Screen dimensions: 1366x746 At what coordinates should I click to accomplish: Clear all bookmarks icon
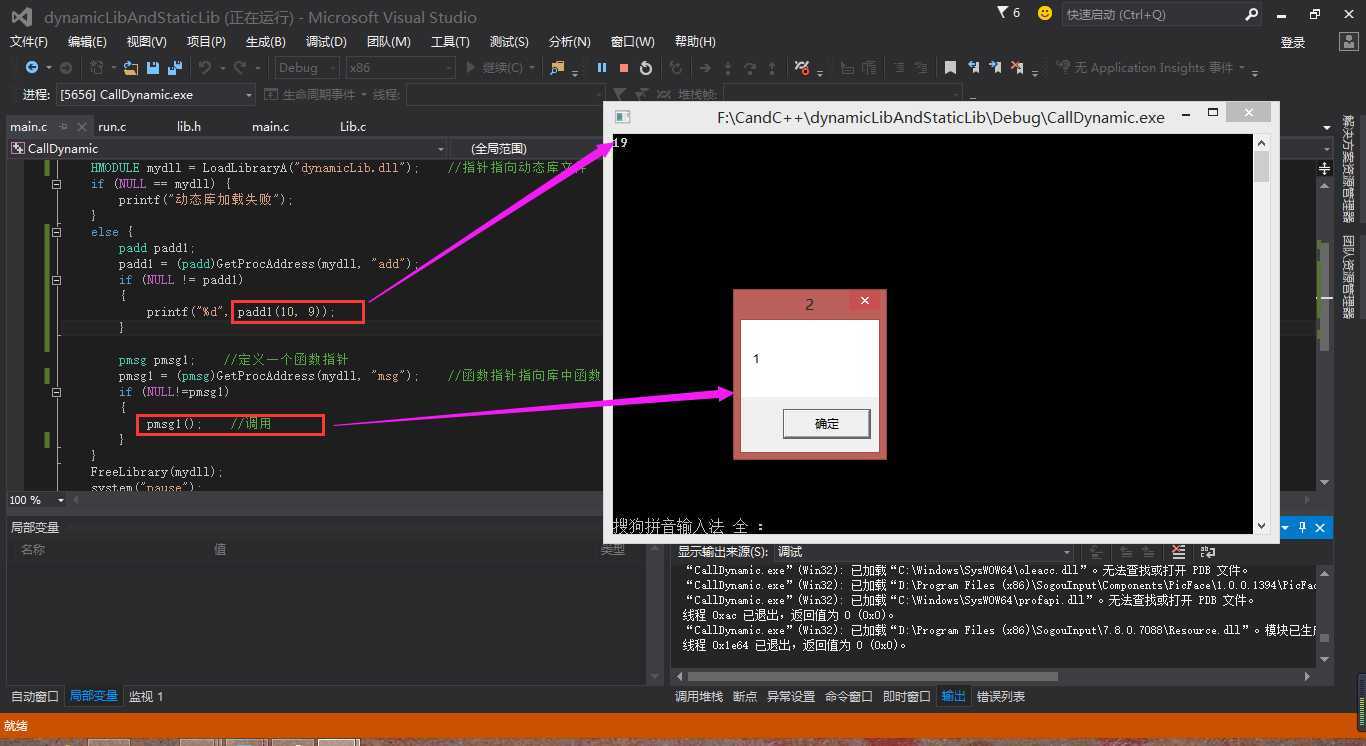click(1017, 68)
